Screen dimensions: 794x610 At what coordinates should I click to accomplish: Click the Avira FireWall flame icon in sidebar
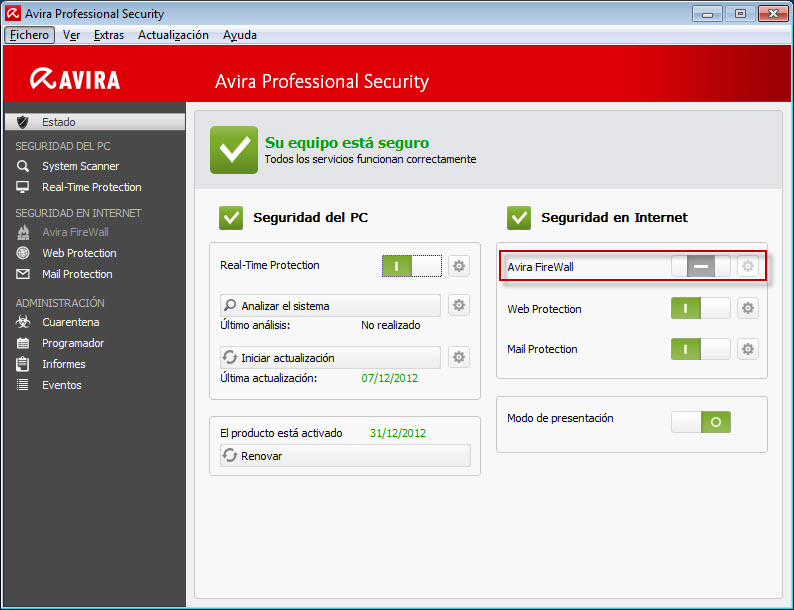point(23,232)
